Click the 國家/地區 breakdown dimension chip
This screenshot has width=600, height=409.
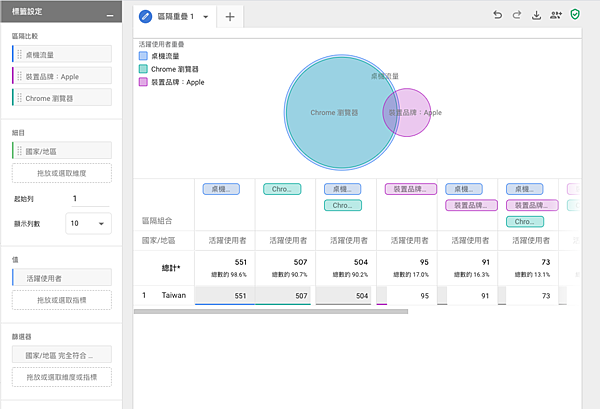coord(62,151)
